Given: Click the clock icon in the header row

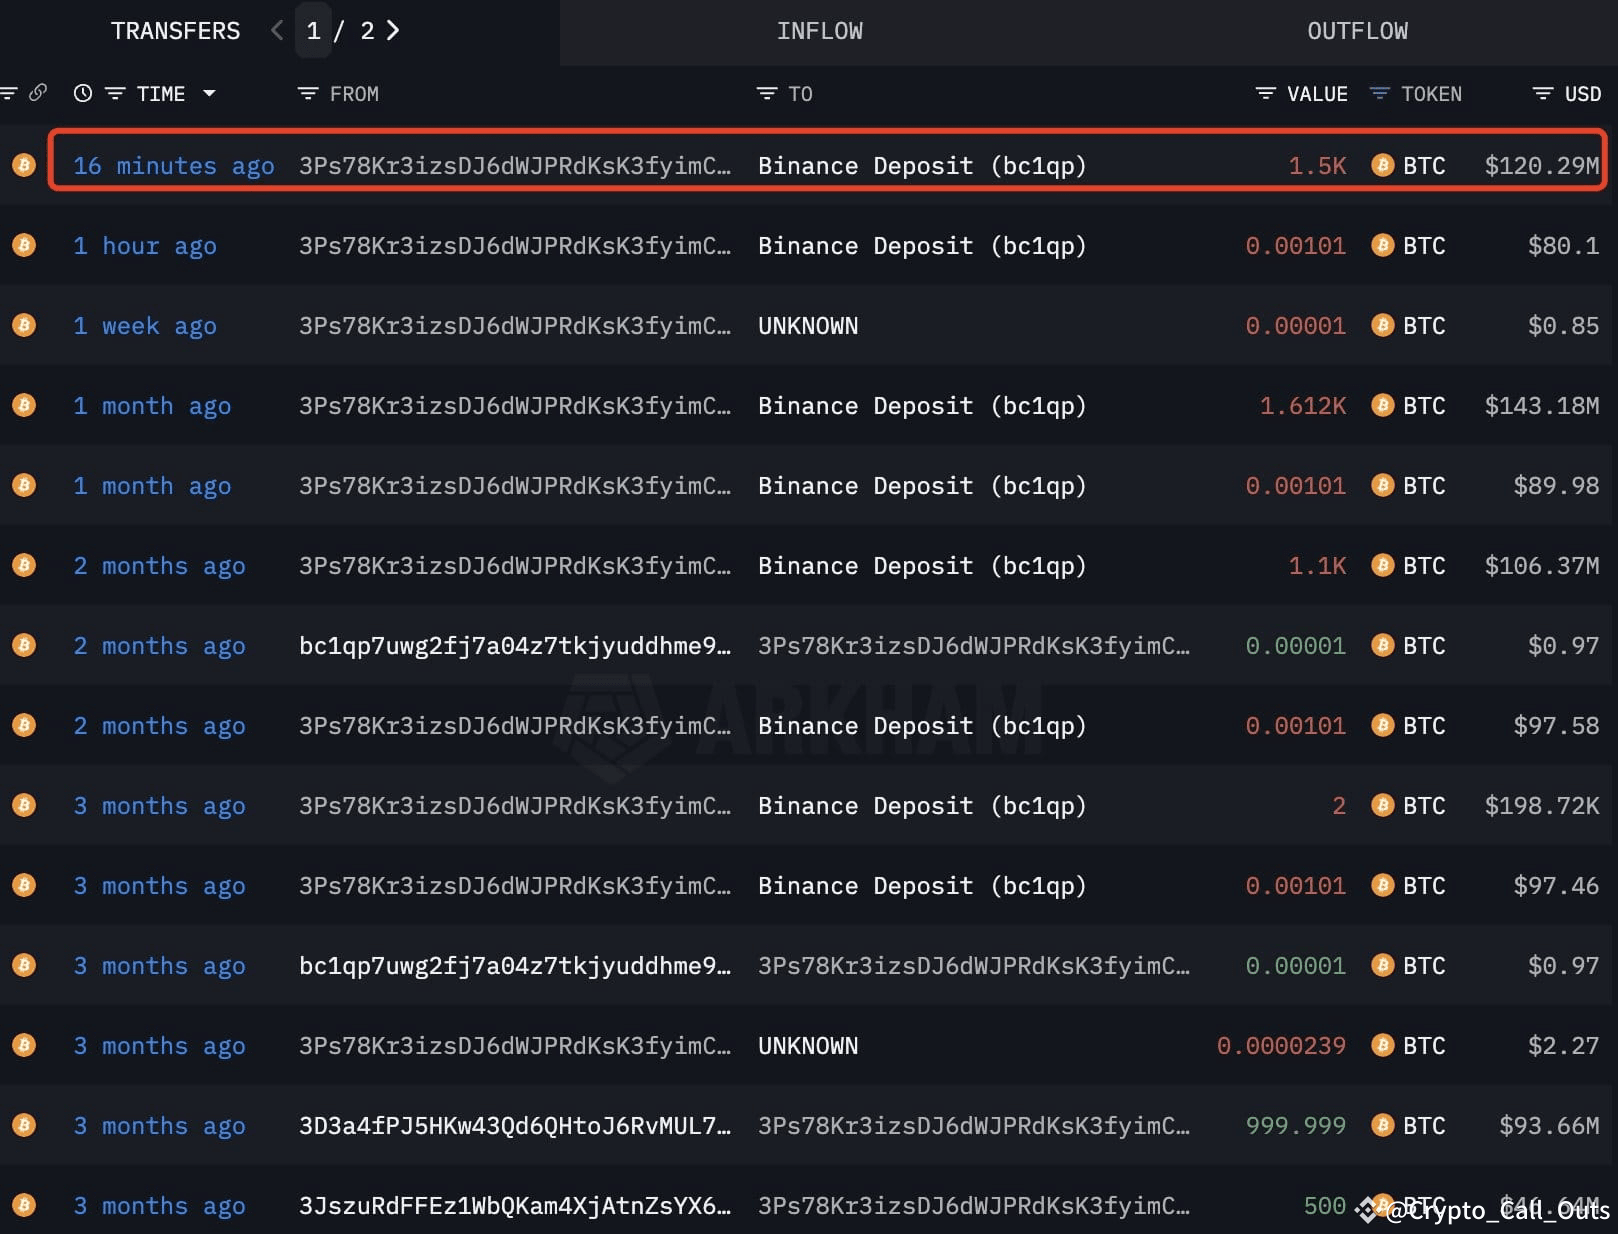Looking at the screenshot, I should 83,93.
